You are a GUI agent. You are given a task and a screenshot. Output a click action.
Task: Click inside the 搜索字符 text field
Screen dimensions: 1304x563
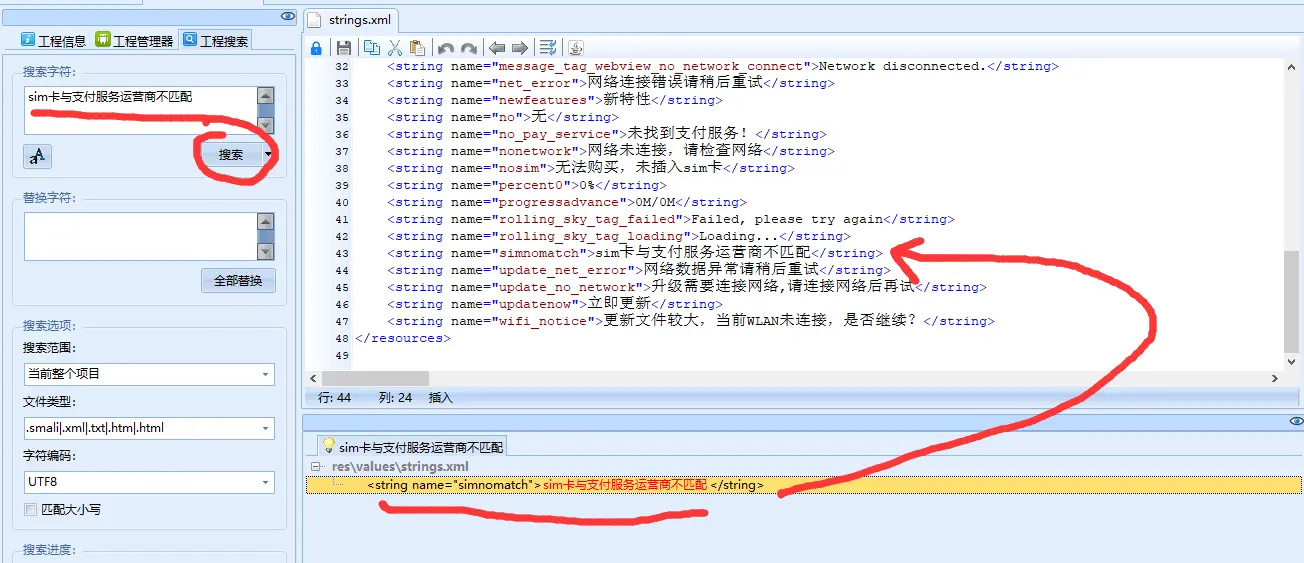[140, 110]
